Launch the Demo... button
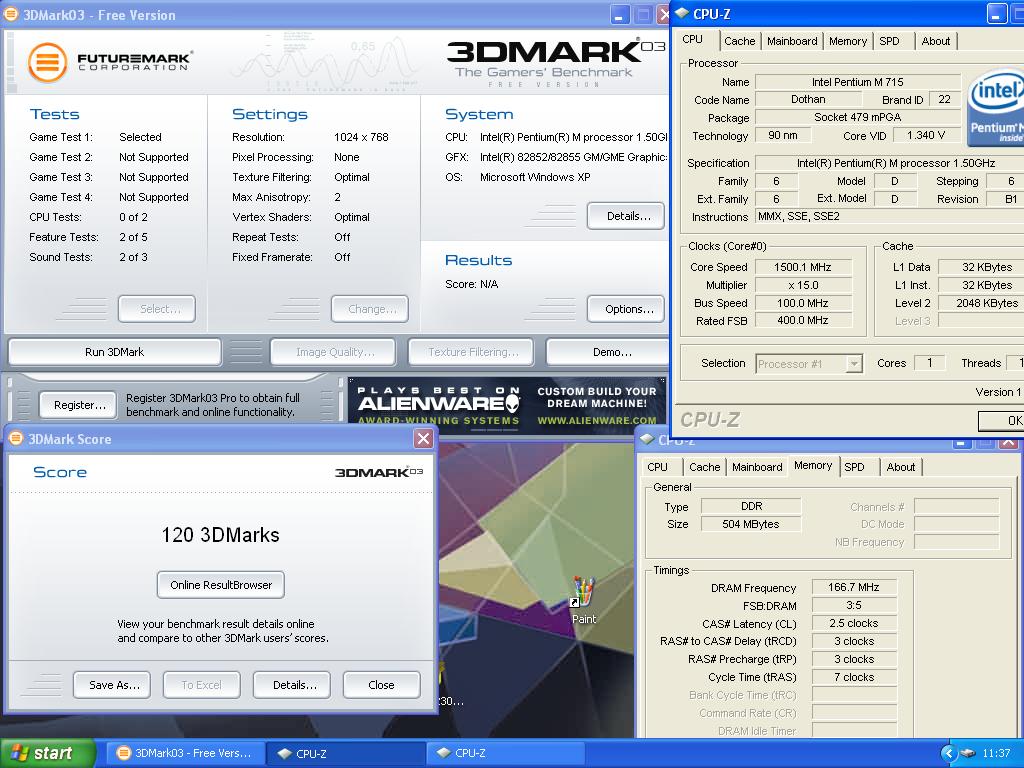The width and height of the screenshot is (1024, 768). click(x=609, y=352)
